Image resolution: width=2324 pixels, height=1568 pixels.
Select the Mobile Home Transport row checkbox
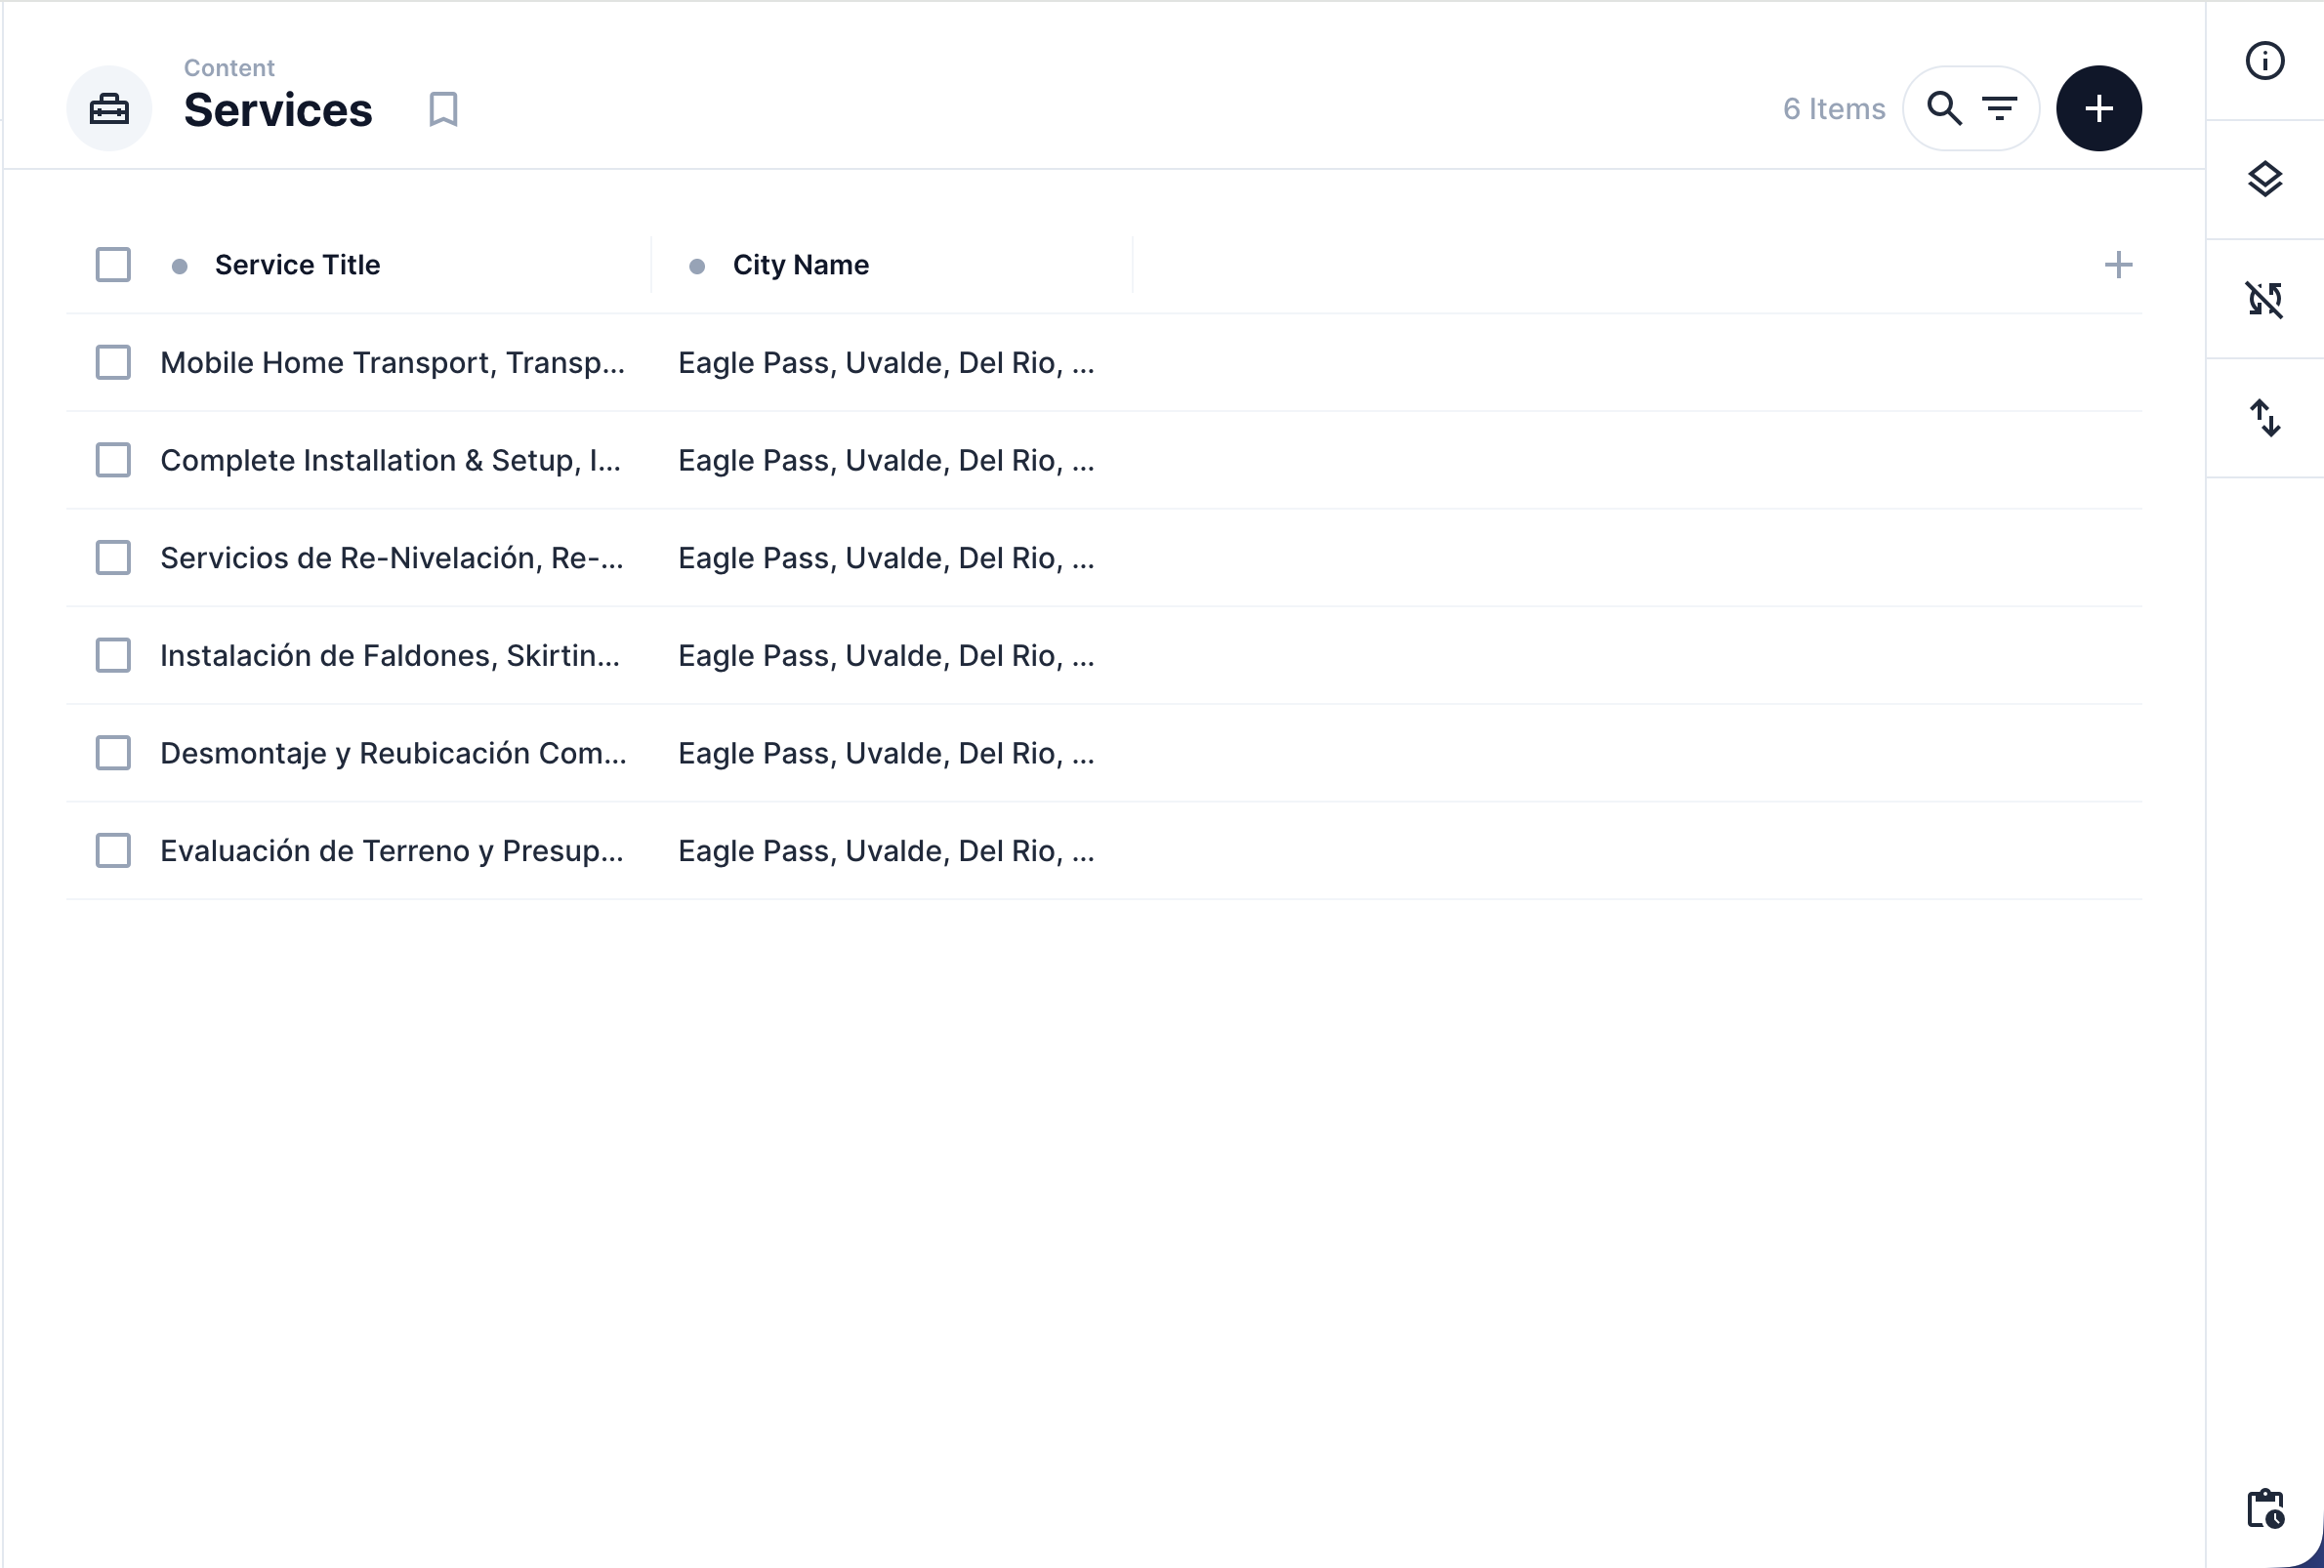point(113,363)
